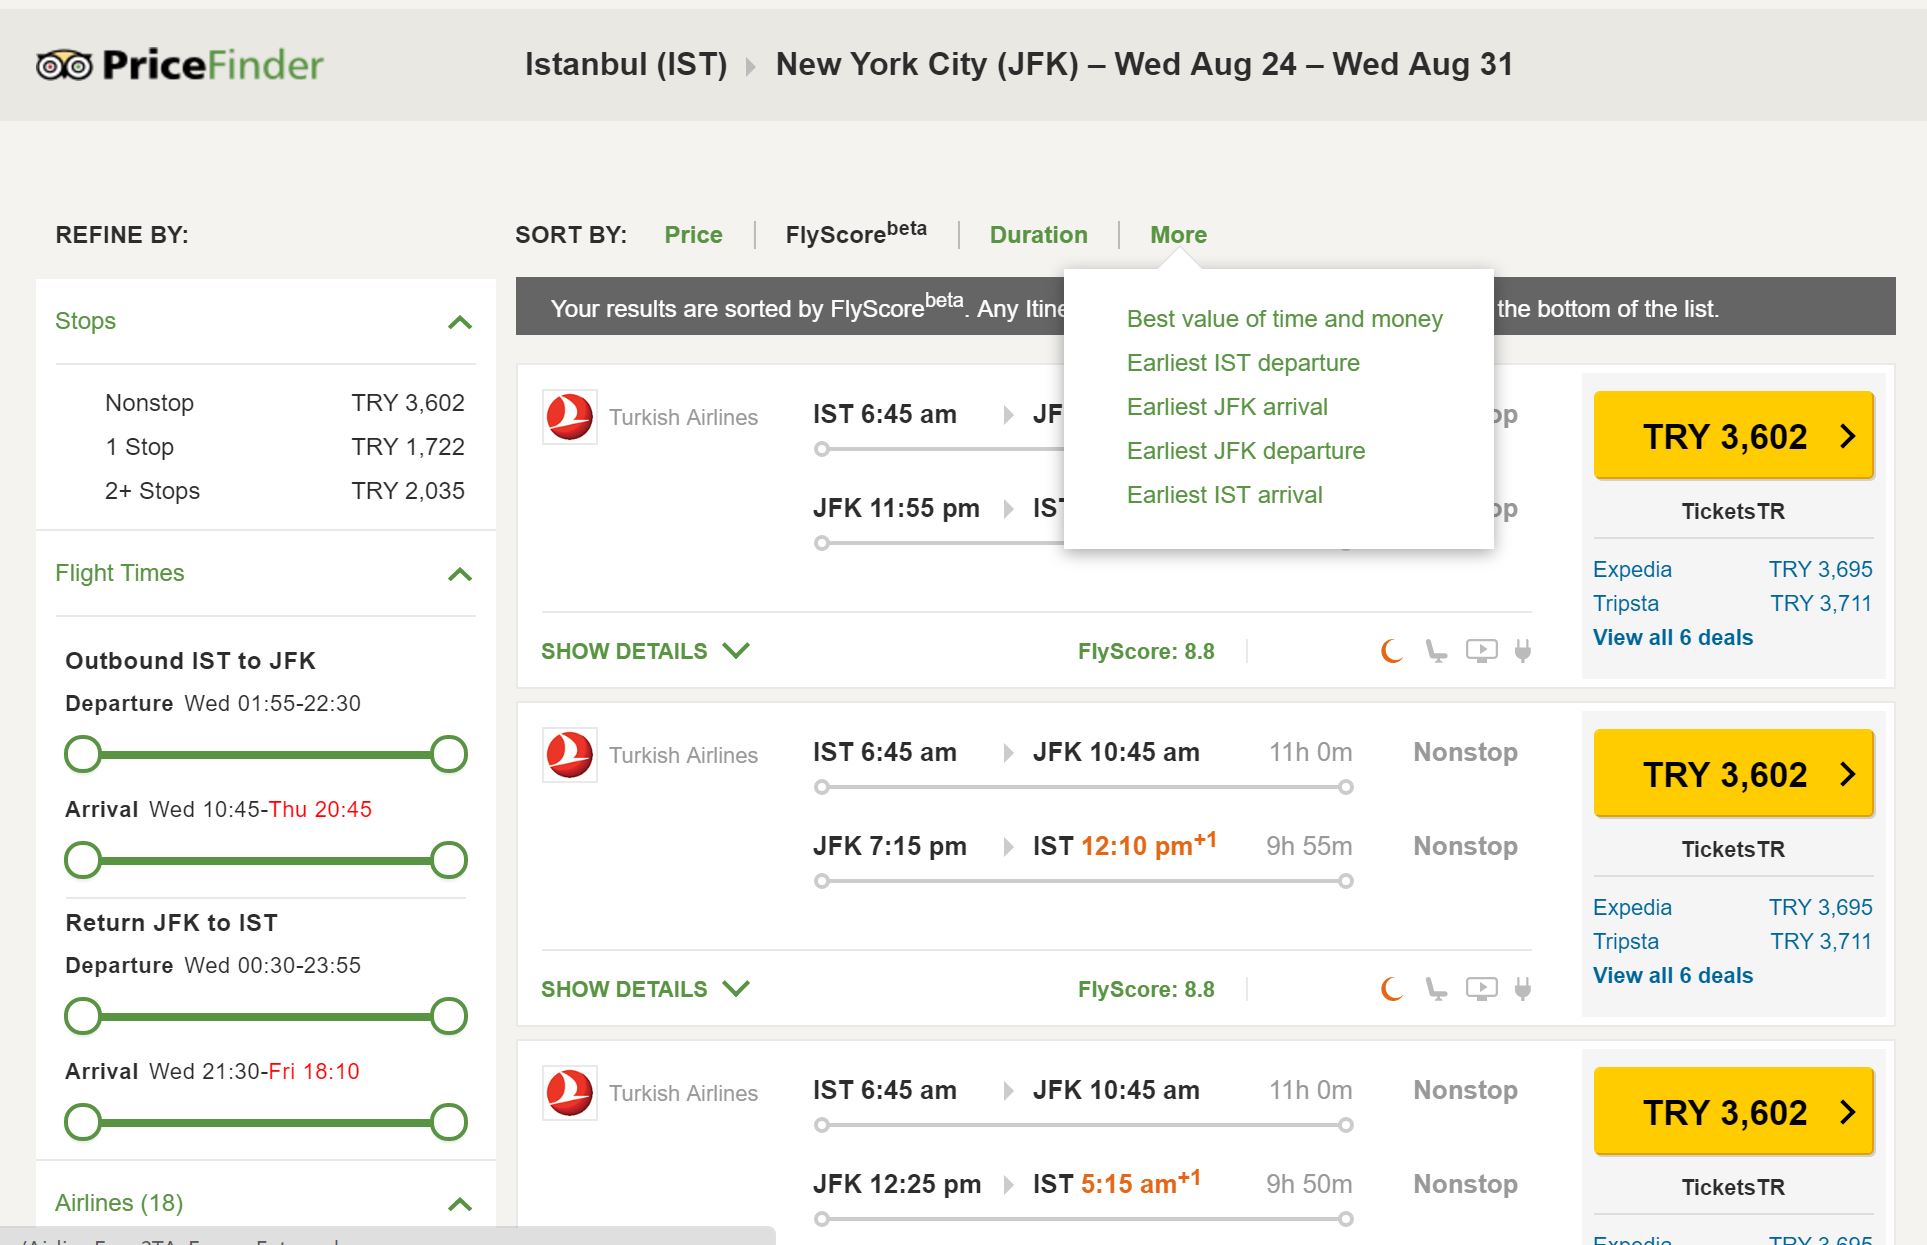Sort results by Duration
Screen dimensions: 1927x1245
[1039, 235]
